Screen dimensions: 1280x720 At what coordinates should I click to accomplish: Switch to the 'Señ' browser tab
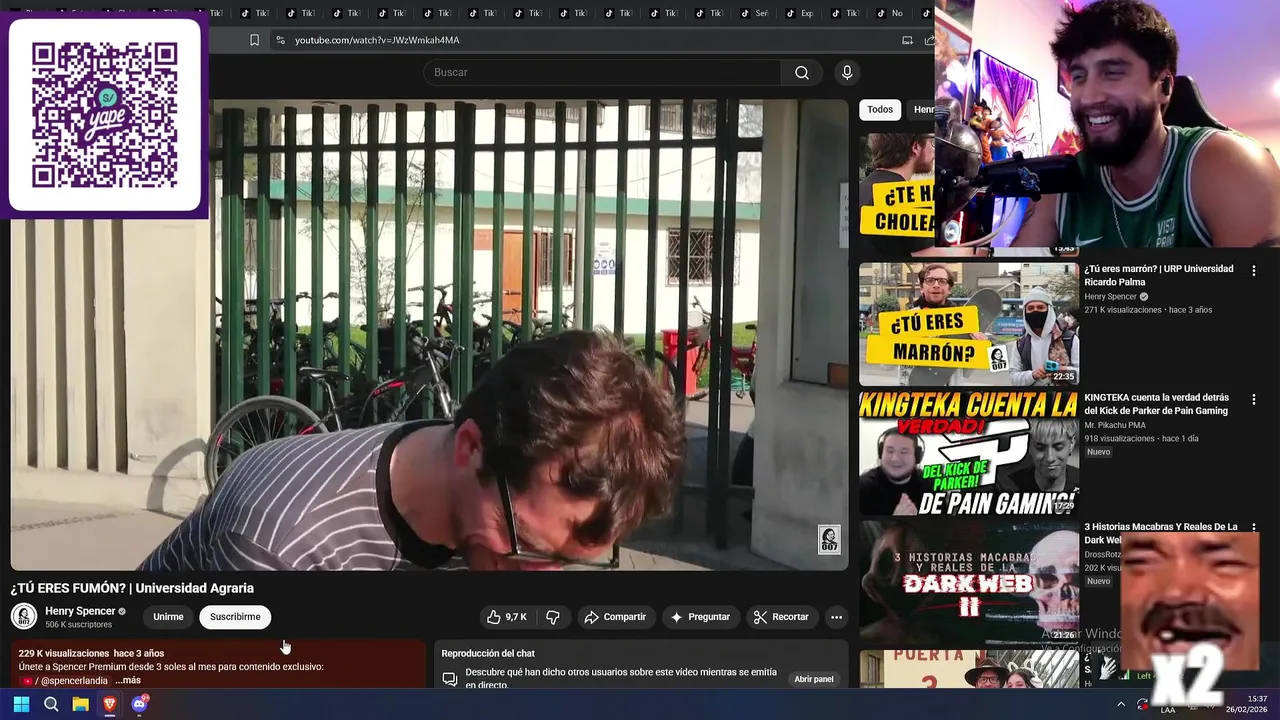[x=754, y=13]
